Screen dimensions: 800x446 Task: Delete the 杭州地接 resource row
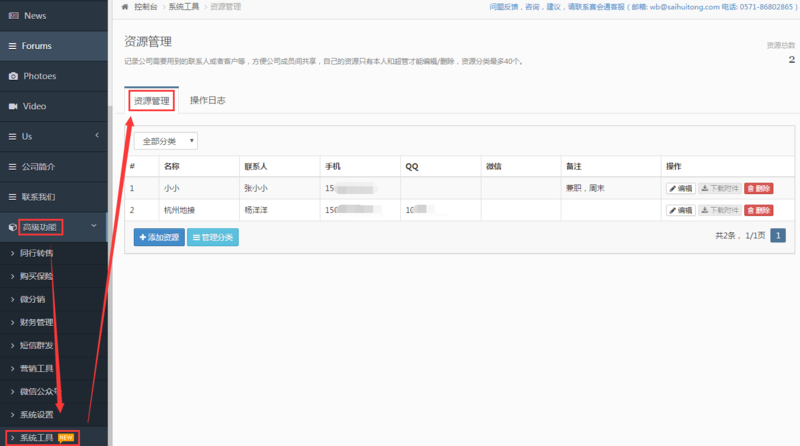click(x=758, y=210)
